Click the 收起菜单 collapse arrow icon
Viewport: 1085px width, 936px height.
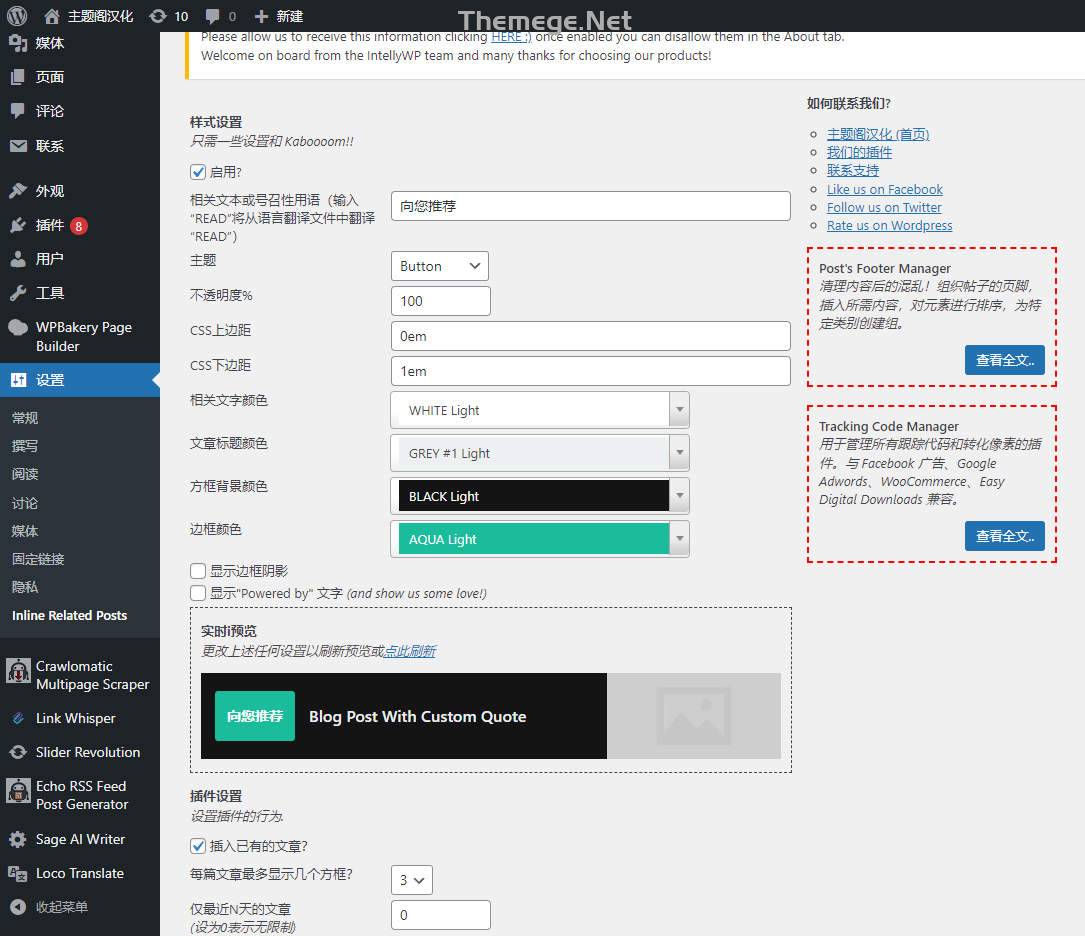tap(18, 907)
